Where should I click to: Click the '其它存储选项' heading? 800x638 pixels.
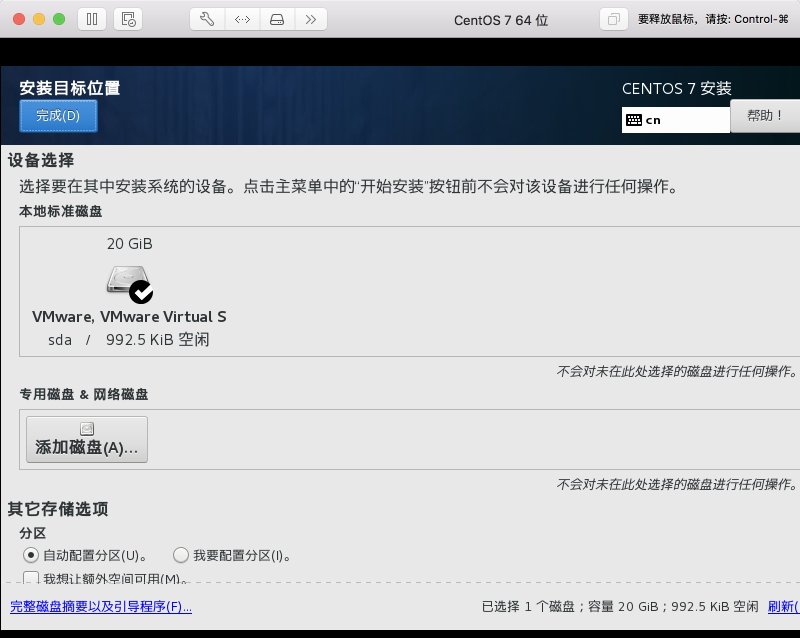tap(58, 509)
